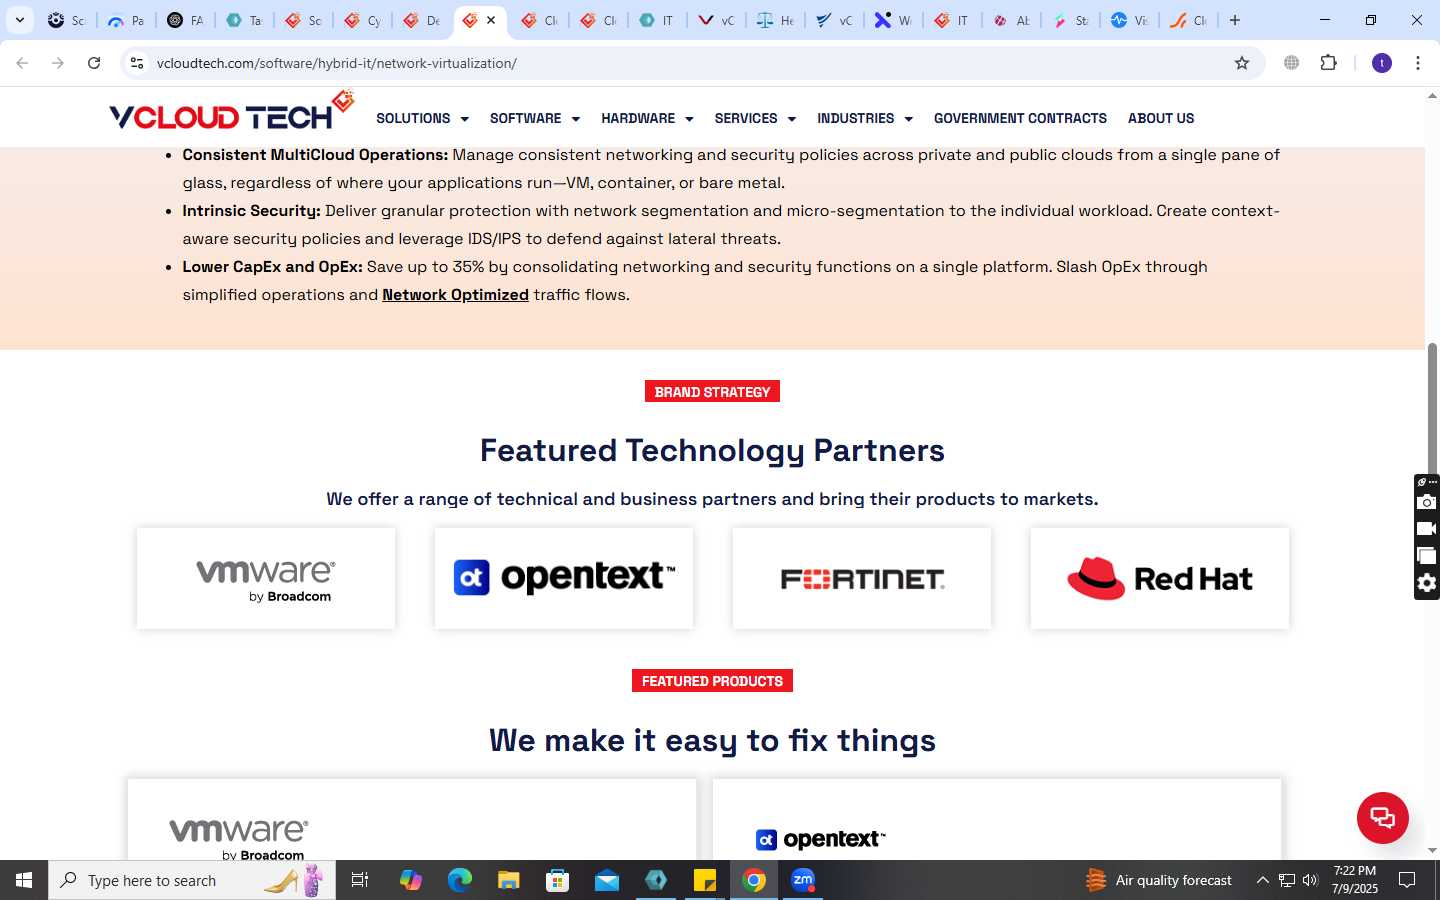This screenshot has height=900, width=1440.
Task: Click the opentext logo in featured products
Action: click(821, 840)
